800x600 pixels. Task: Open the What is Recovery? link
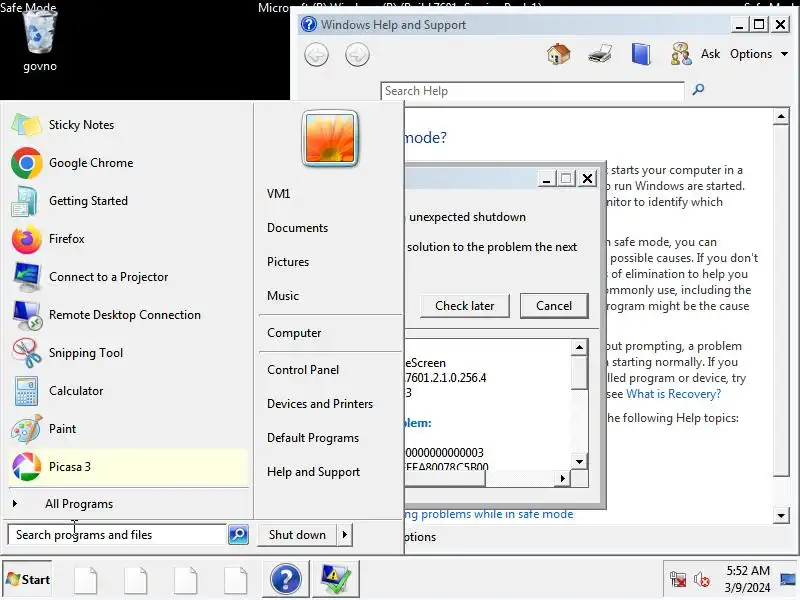point(673,394)
